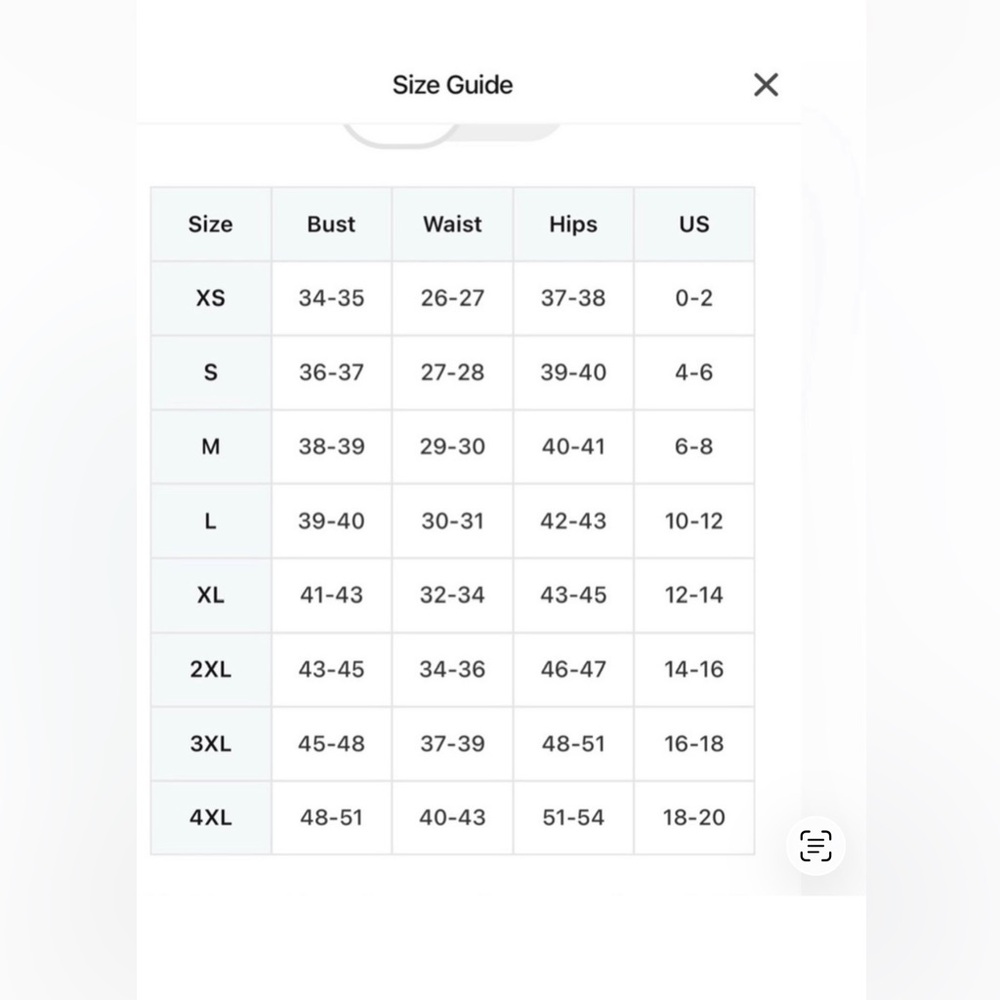Screen dimensions: 1000x1000
Task: Click the 34-35 bust cell
Action: (331, 298)
